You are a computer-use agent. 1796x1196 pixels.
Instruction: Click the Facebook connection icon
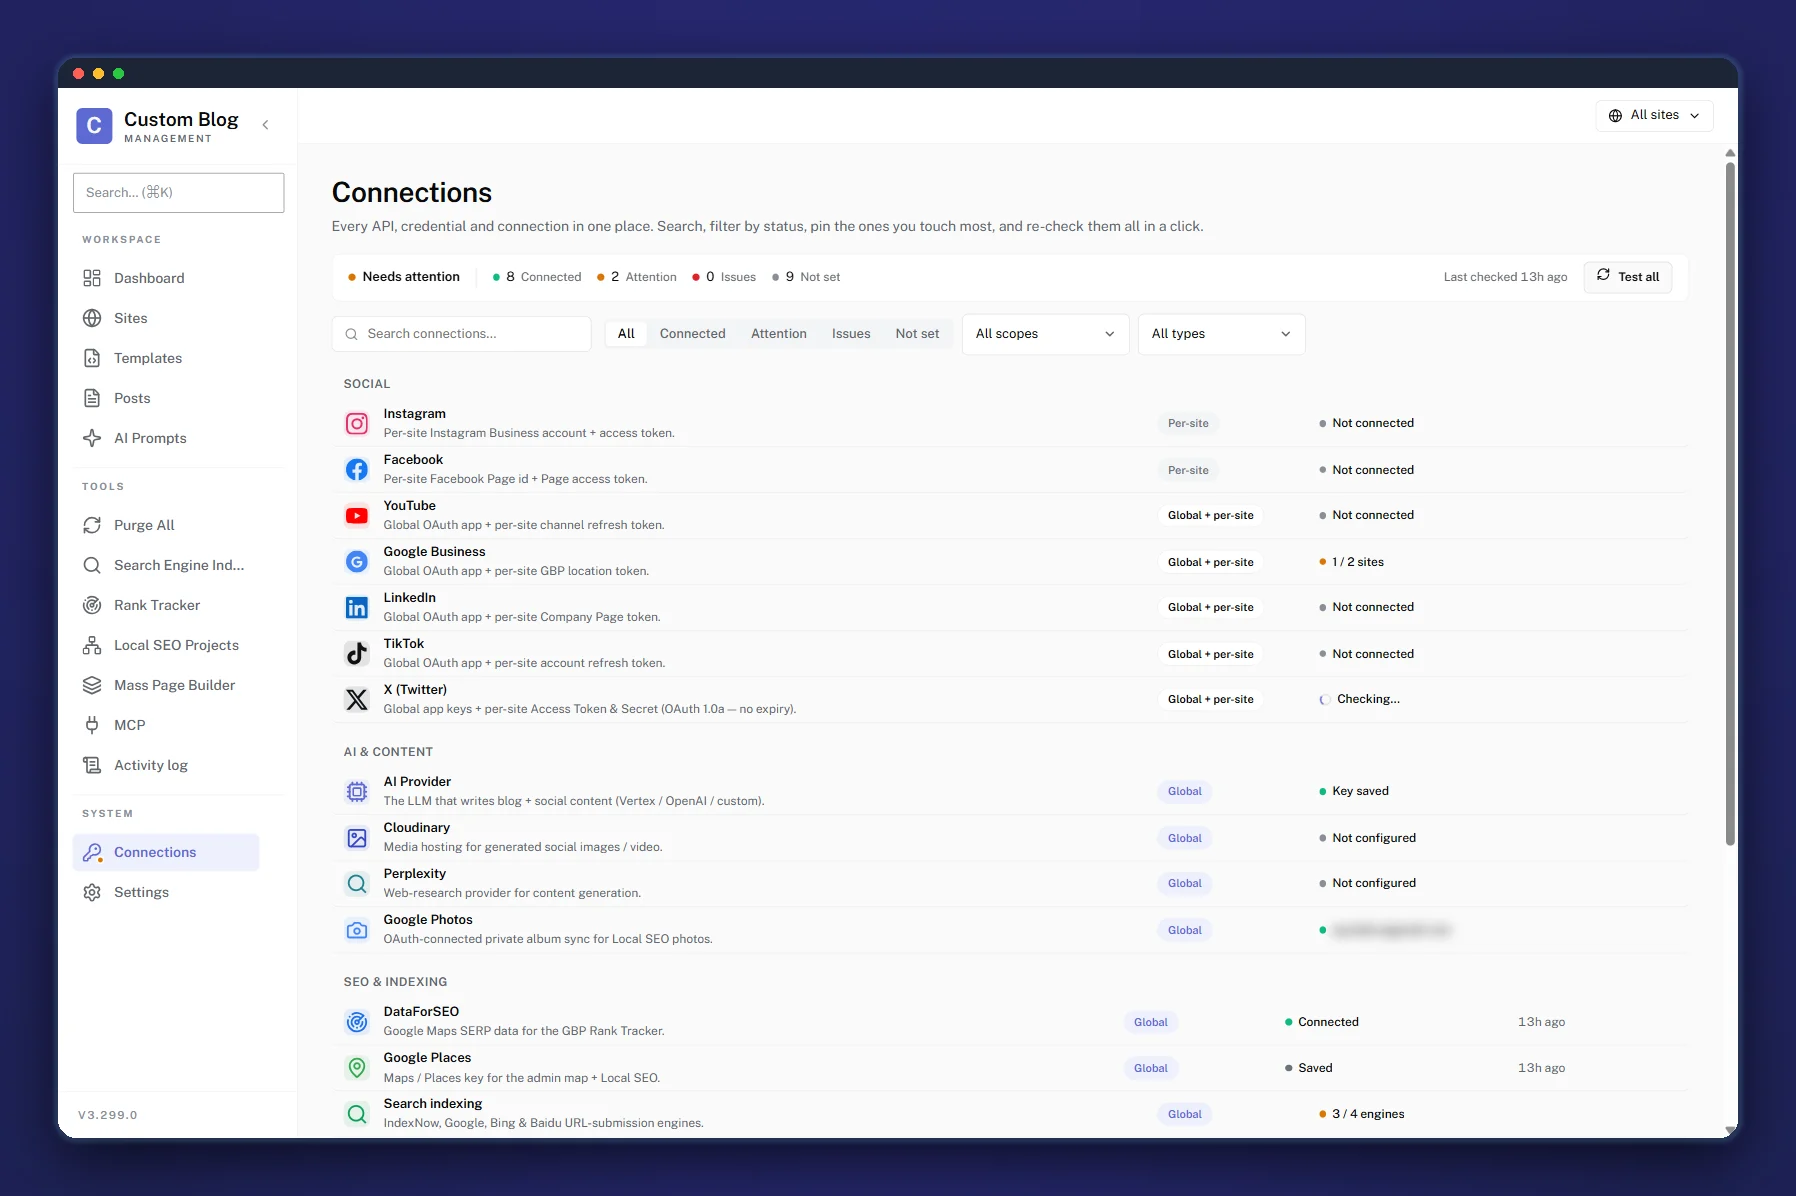[x=357, y=469]
